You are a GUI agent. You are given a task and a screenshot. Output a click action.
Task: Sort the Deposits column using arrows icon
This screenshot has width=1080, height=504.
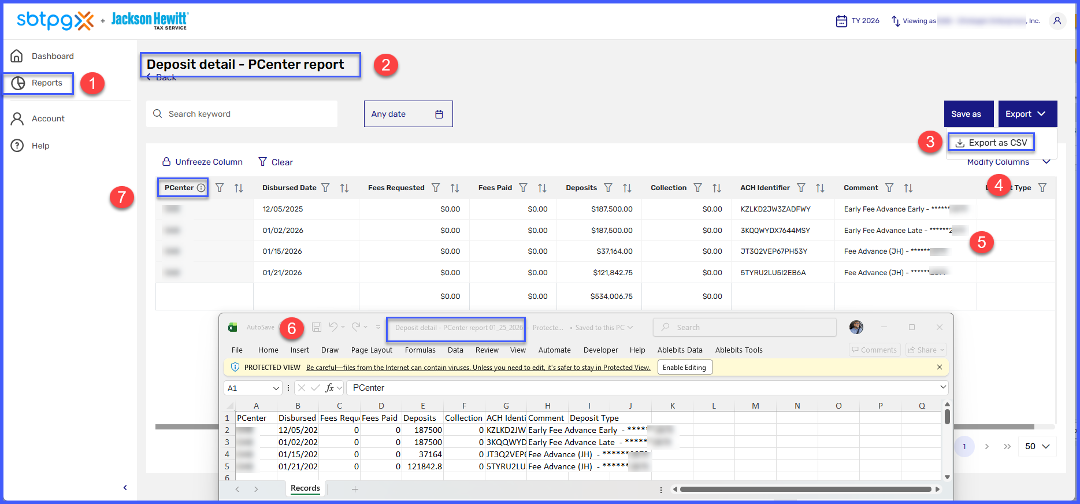click(x=627, y=188)
